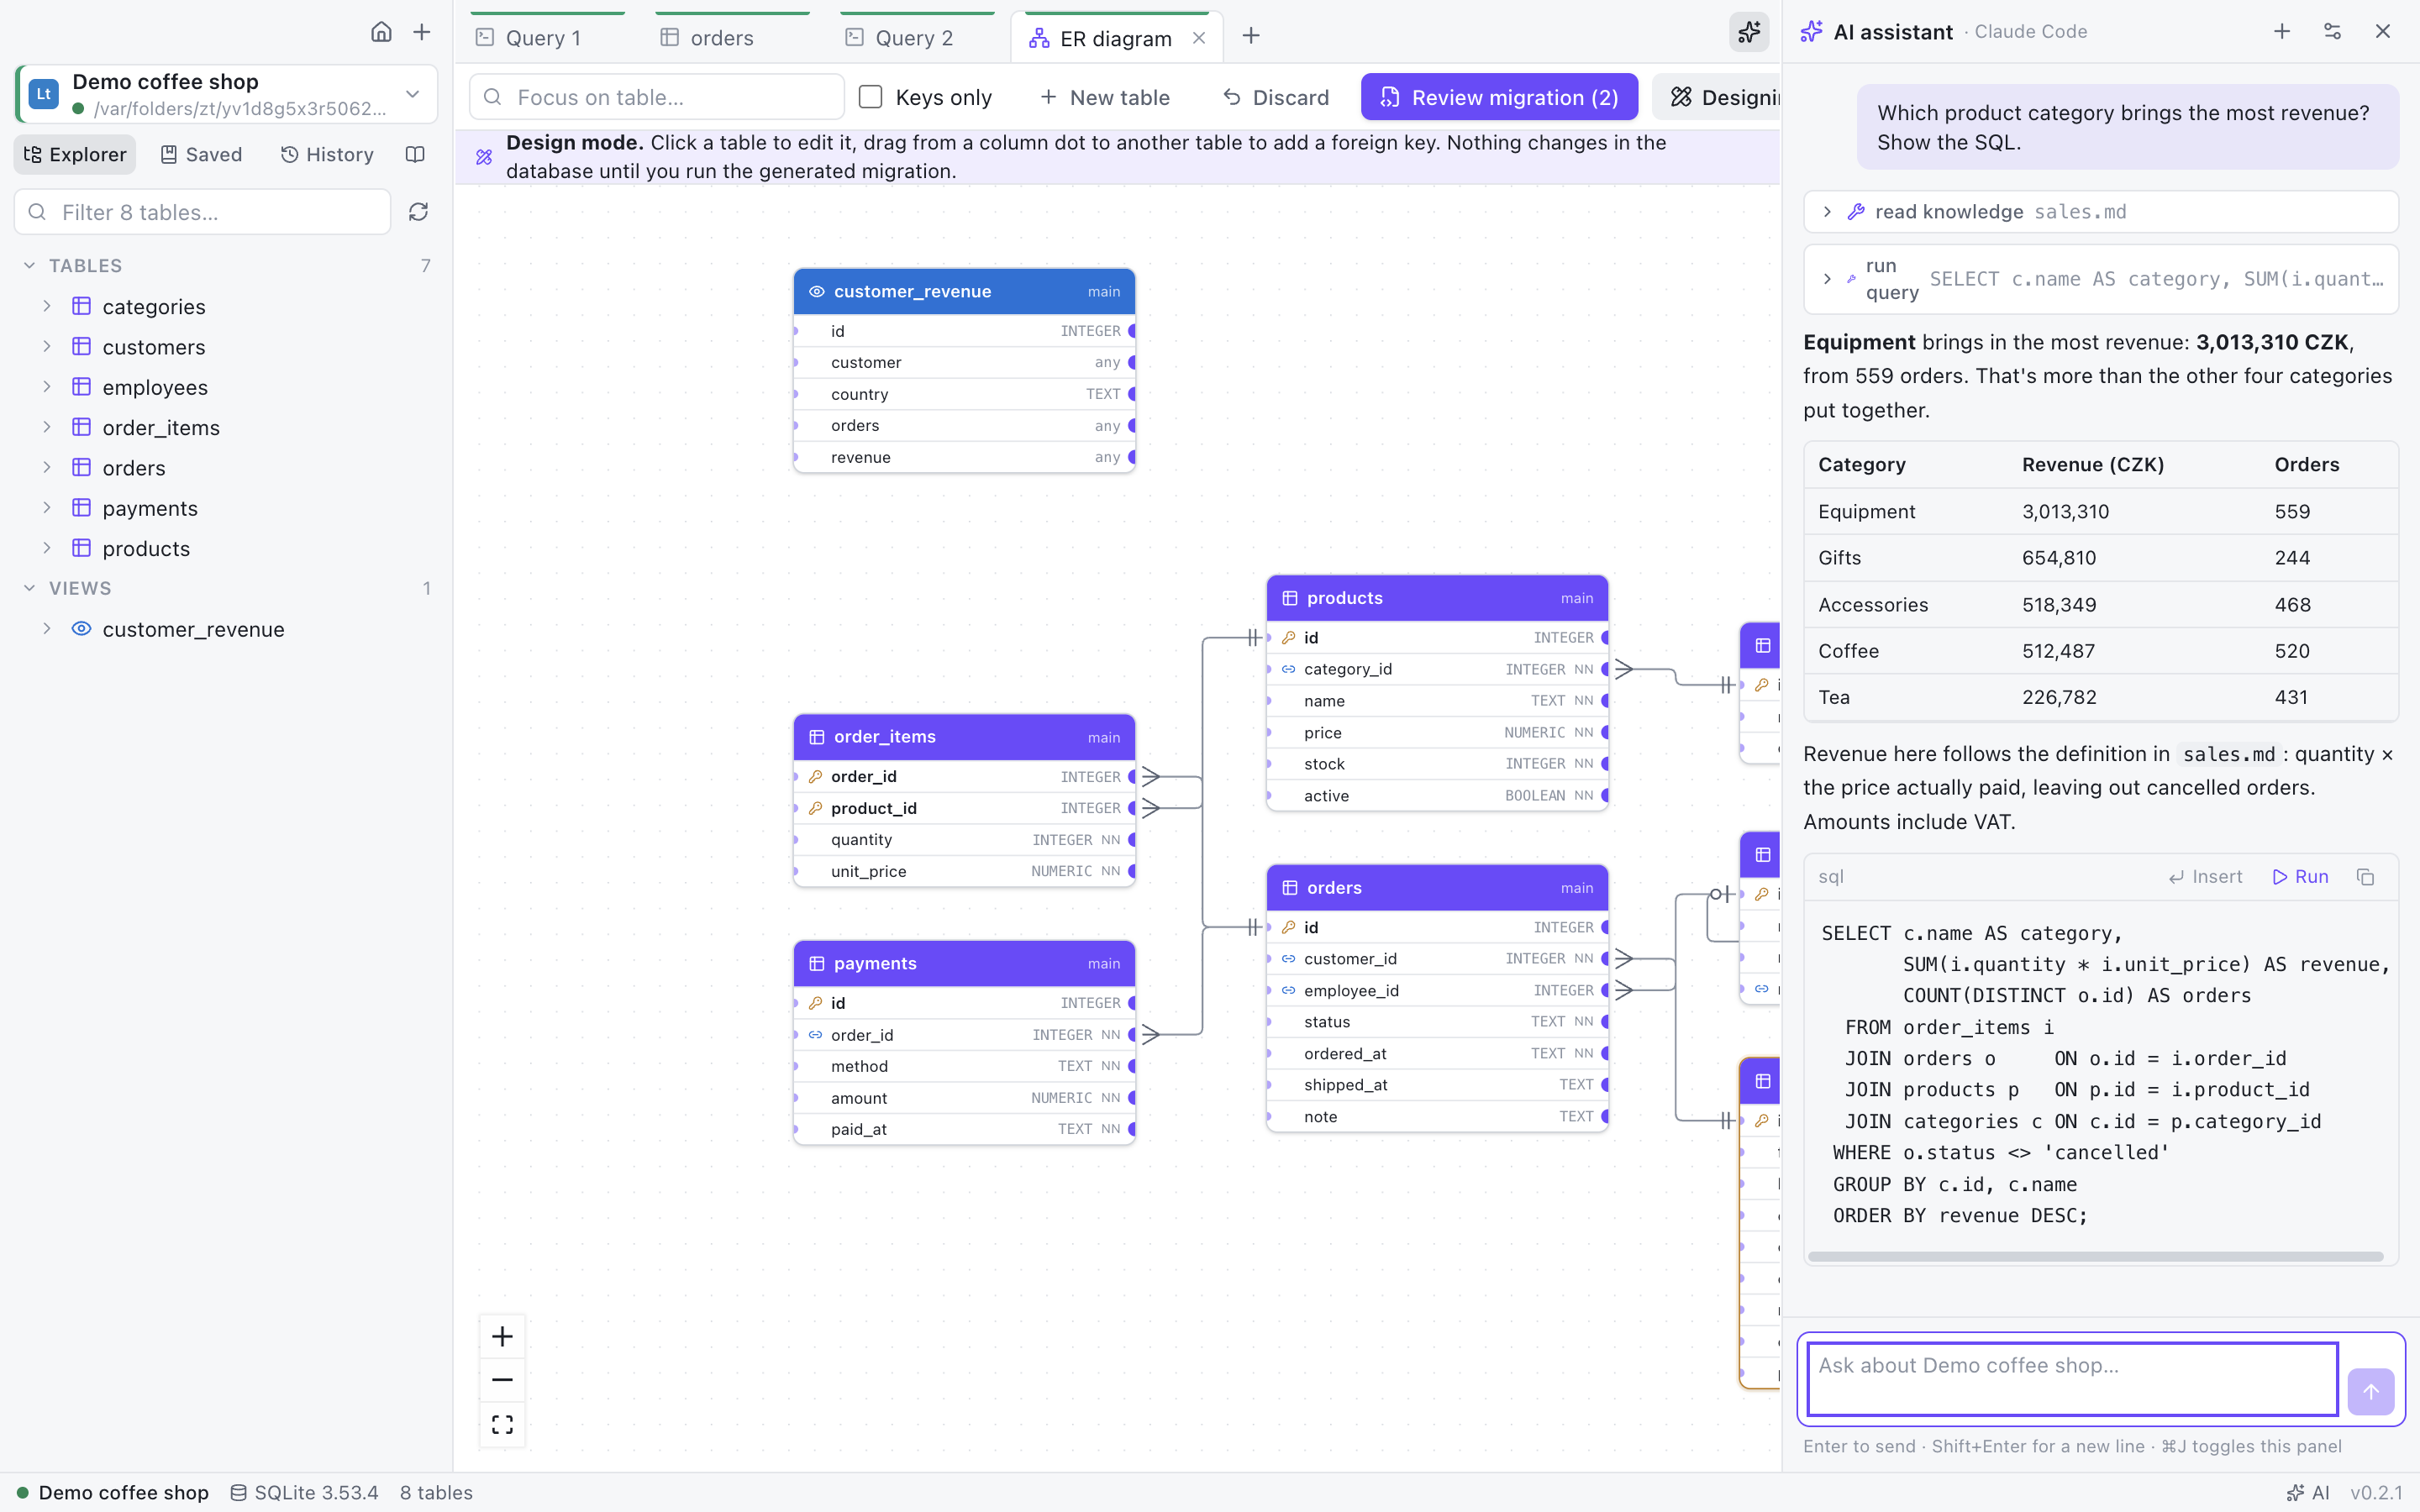Refresh the table list
This screenshot has width=2420, height=1512.
coord(419,212)
